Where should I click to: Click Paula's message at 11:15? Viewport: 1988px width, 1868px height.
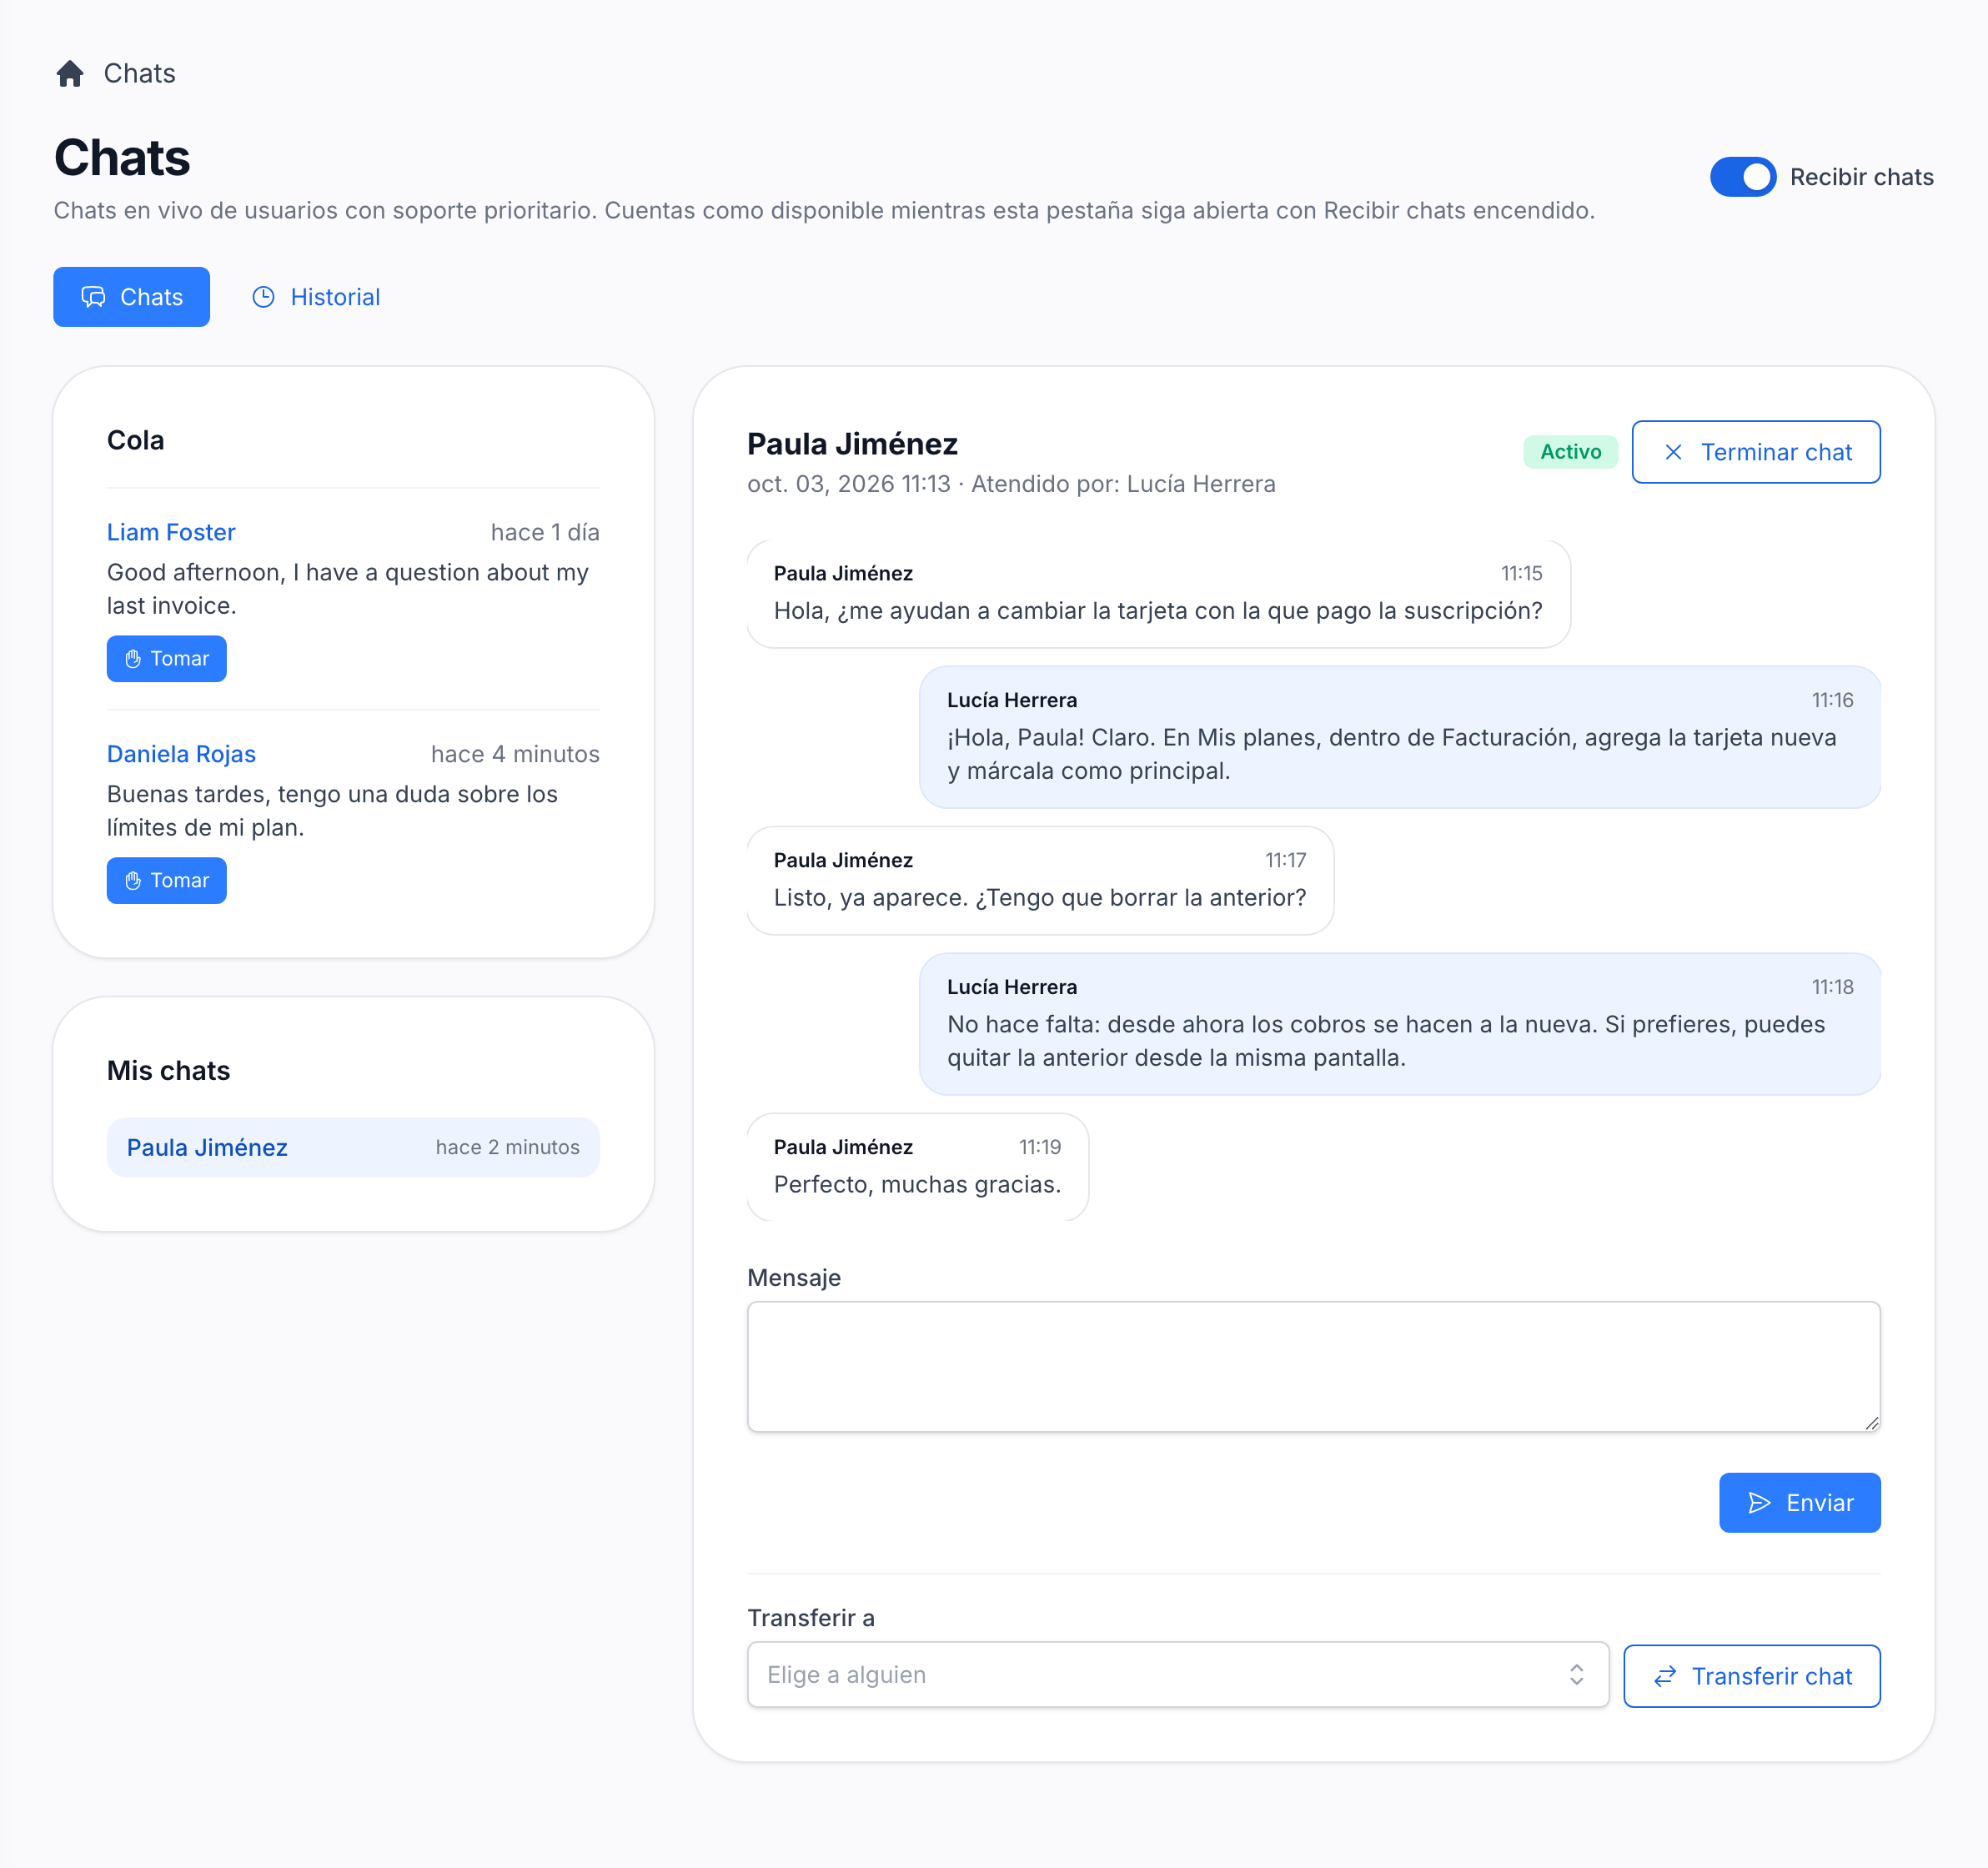(1158, 594)
